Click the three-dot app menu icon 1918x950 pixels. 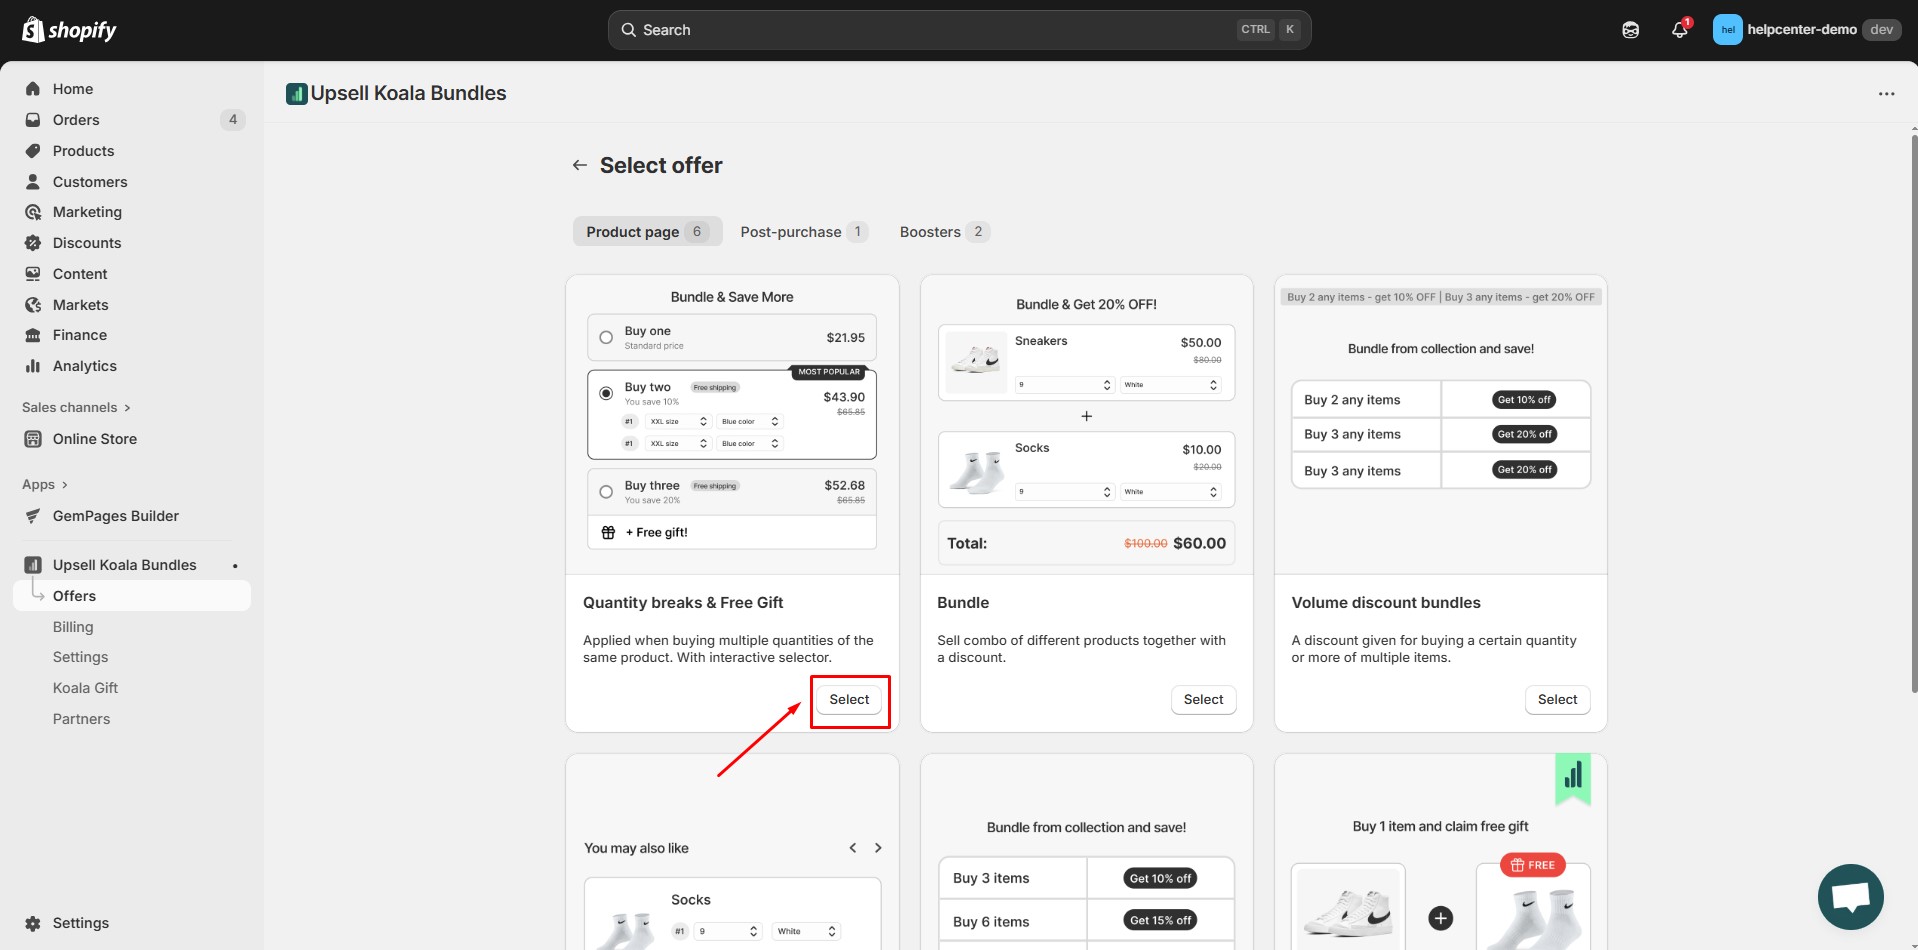pos(1886,94)
